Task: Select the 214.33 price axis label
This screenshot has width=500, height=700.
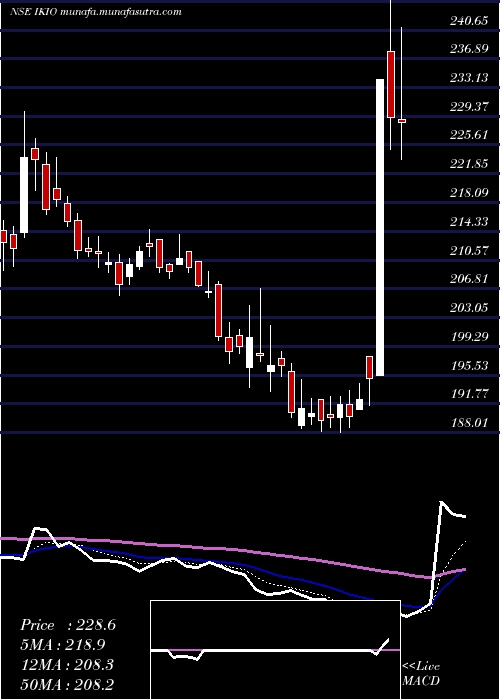Action: tap(468, 222)
